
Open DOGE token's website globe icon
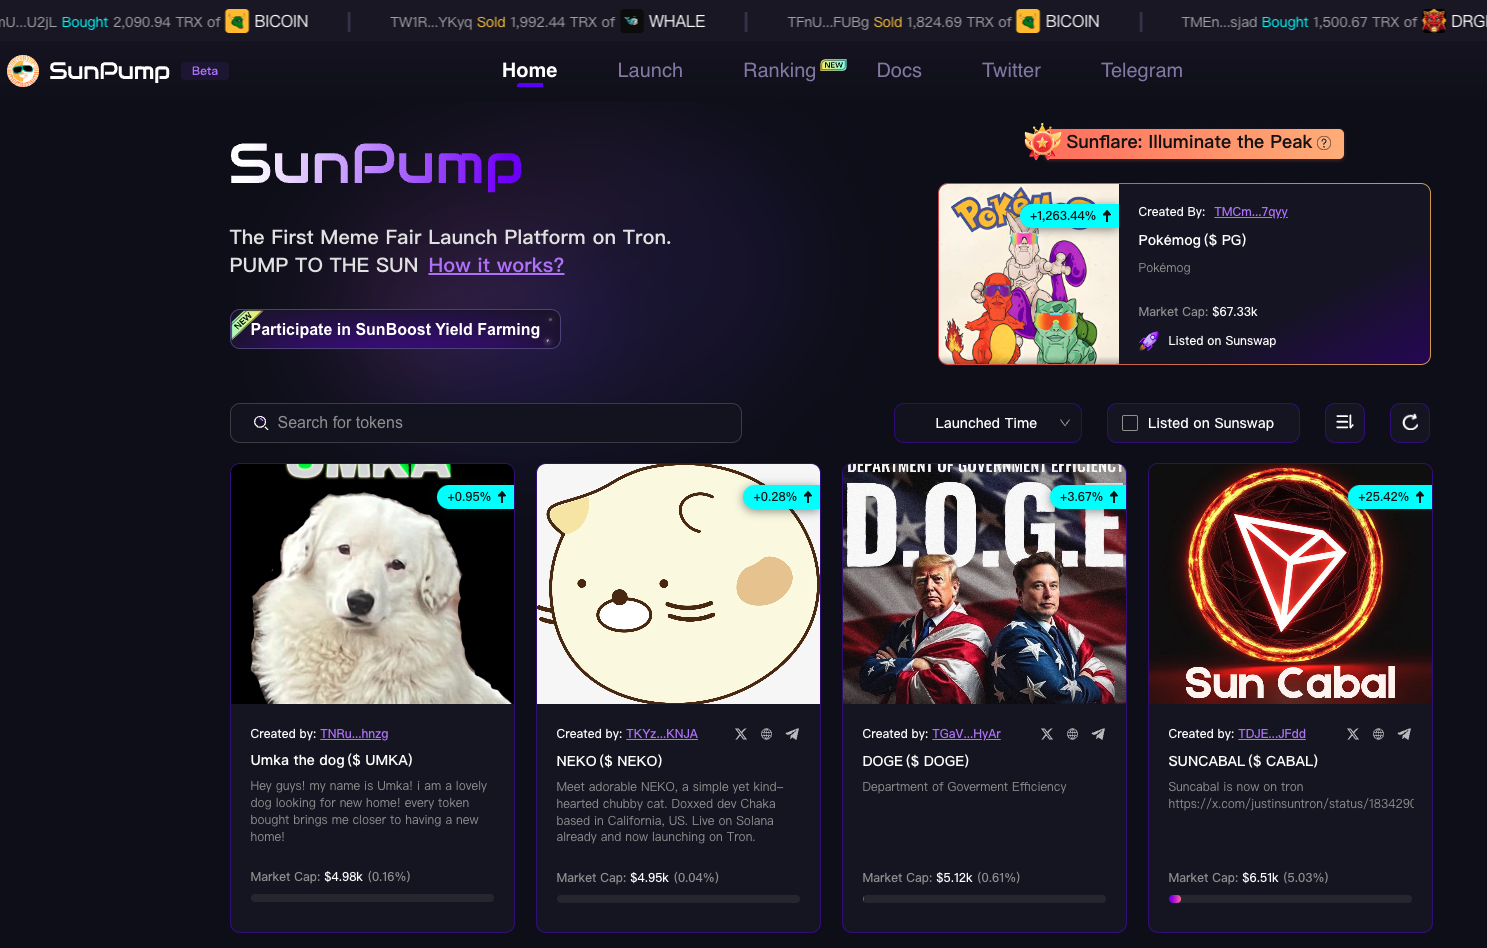tap(1072, 734)
